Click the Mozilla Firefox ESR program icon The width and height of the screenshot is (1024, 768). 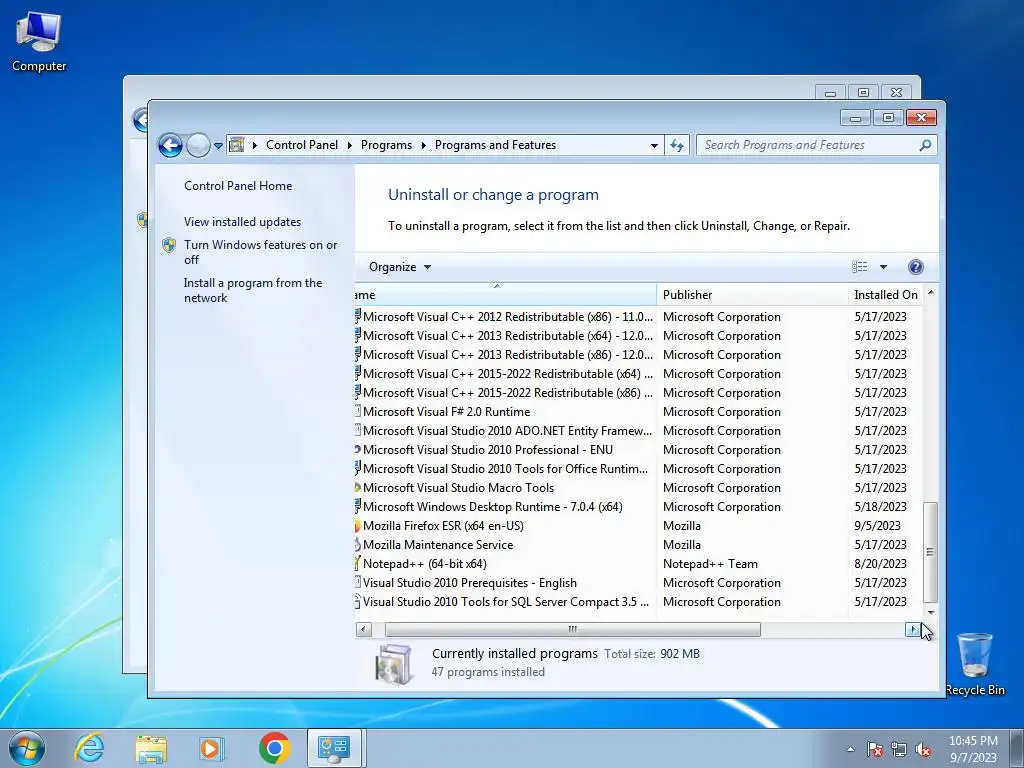click(357, 526)
